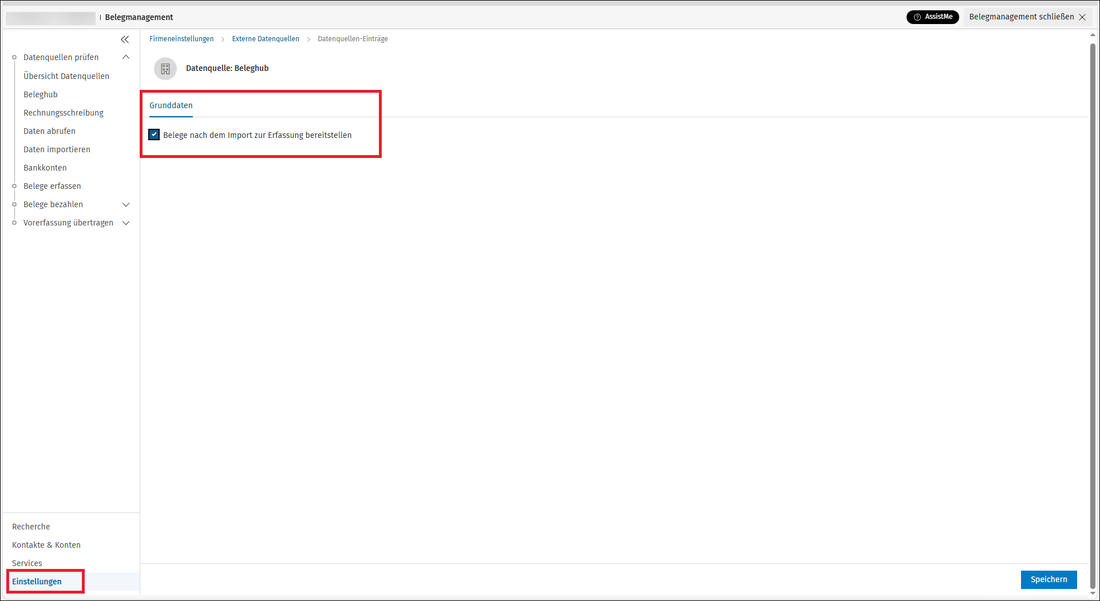Screen dimensions: 1100x601
Task: Select Beleghub in the sidebar
Action: pos(40,94)
